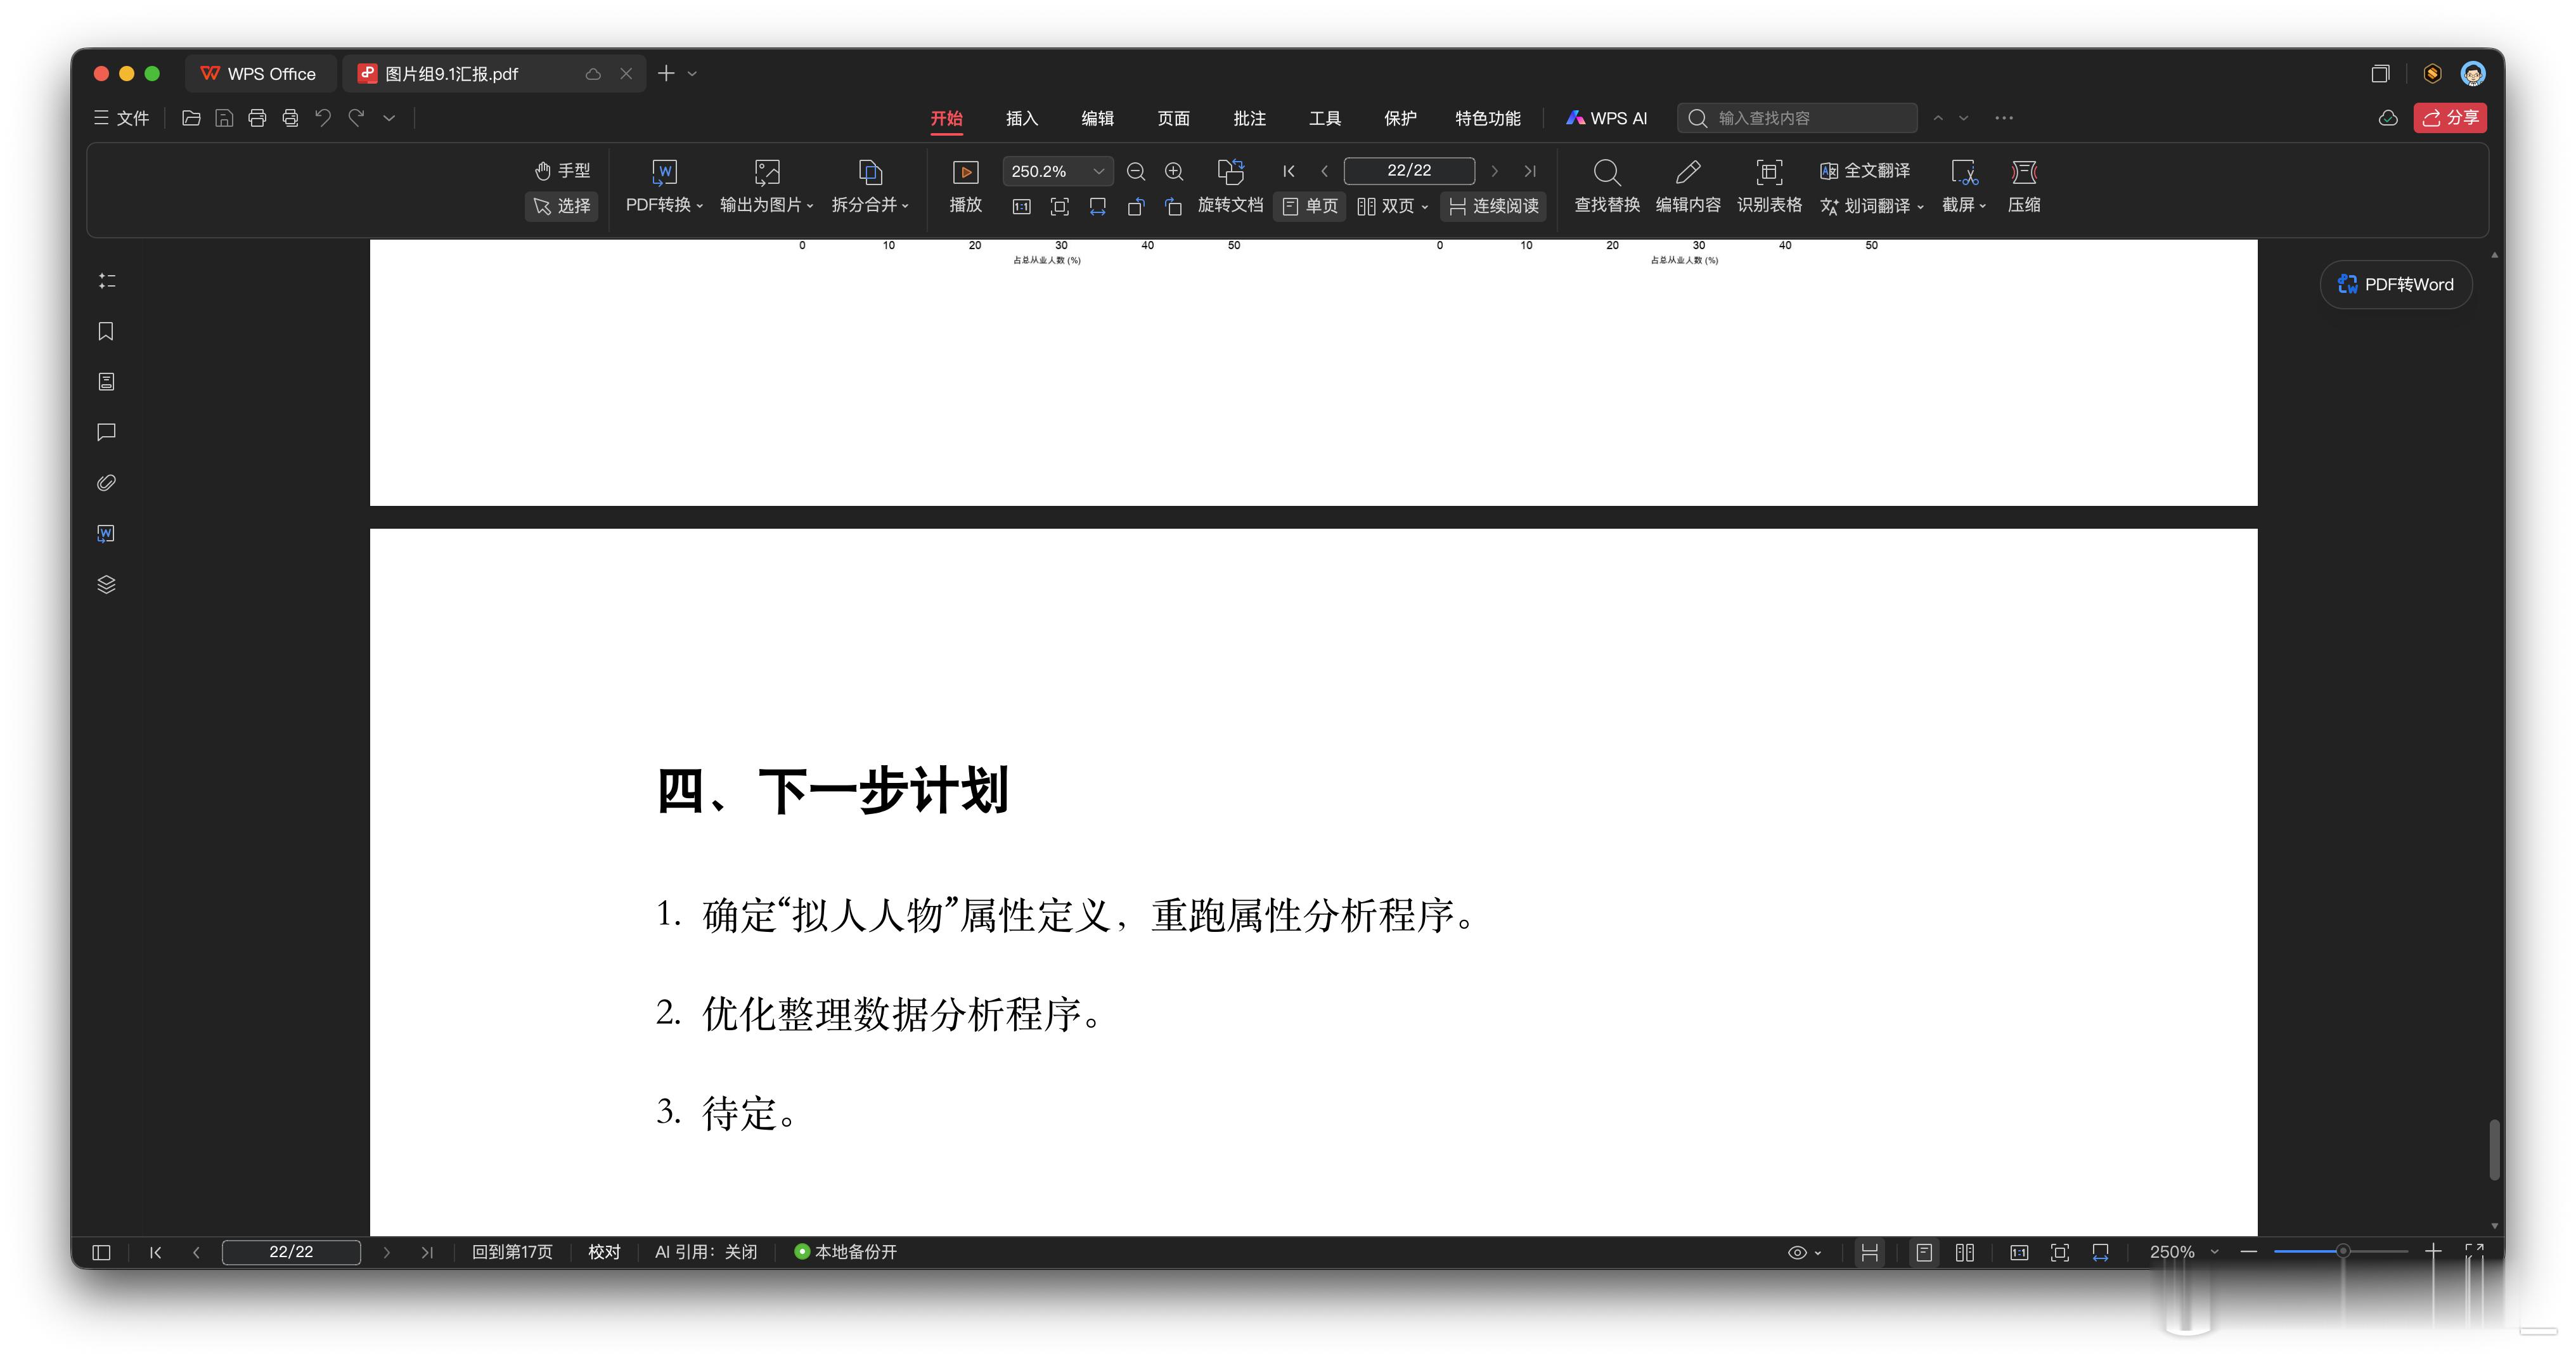The height and width of the screenshot is (1363, 2576).
Task: Open eye protection mode dropdown in status bar
Action: tap(1804, 1252)
